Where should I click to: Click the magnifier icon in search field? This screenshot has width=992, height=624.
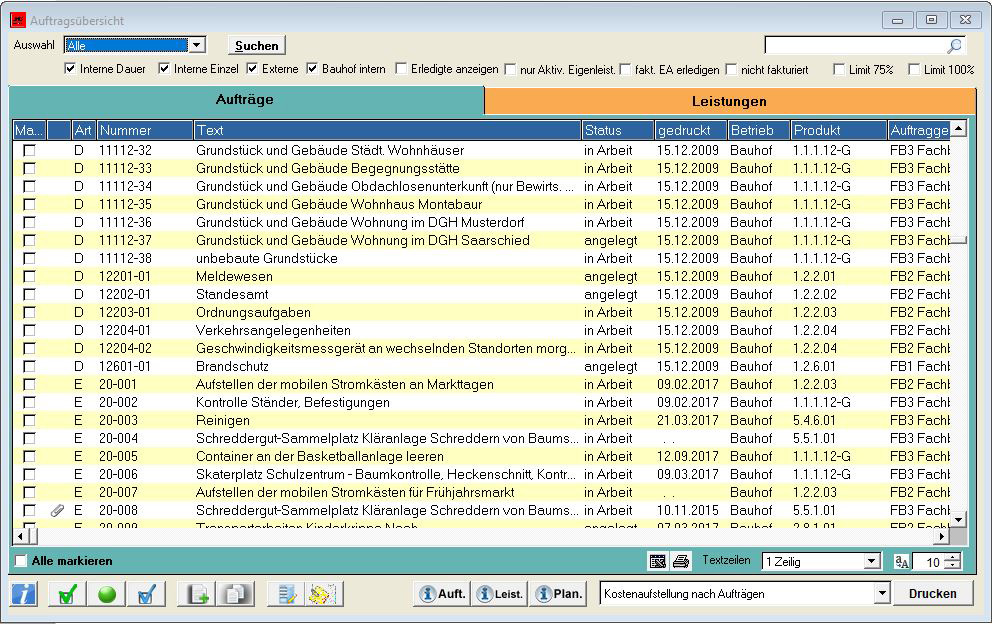[x=955, y=46]
